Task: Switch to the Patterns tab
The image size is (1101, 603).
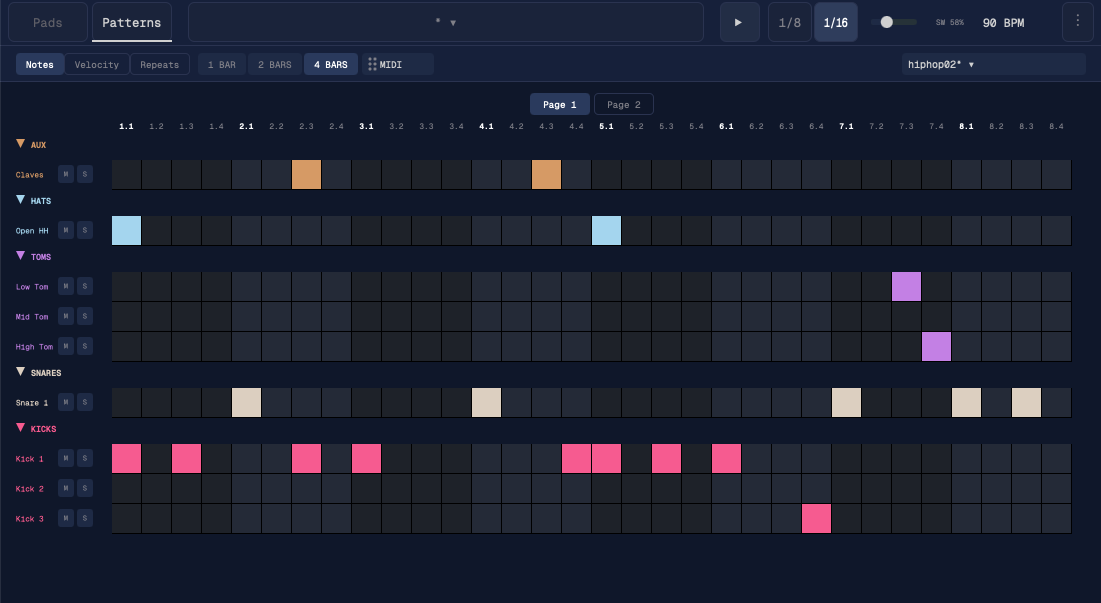Action: (x=131, y=22)
